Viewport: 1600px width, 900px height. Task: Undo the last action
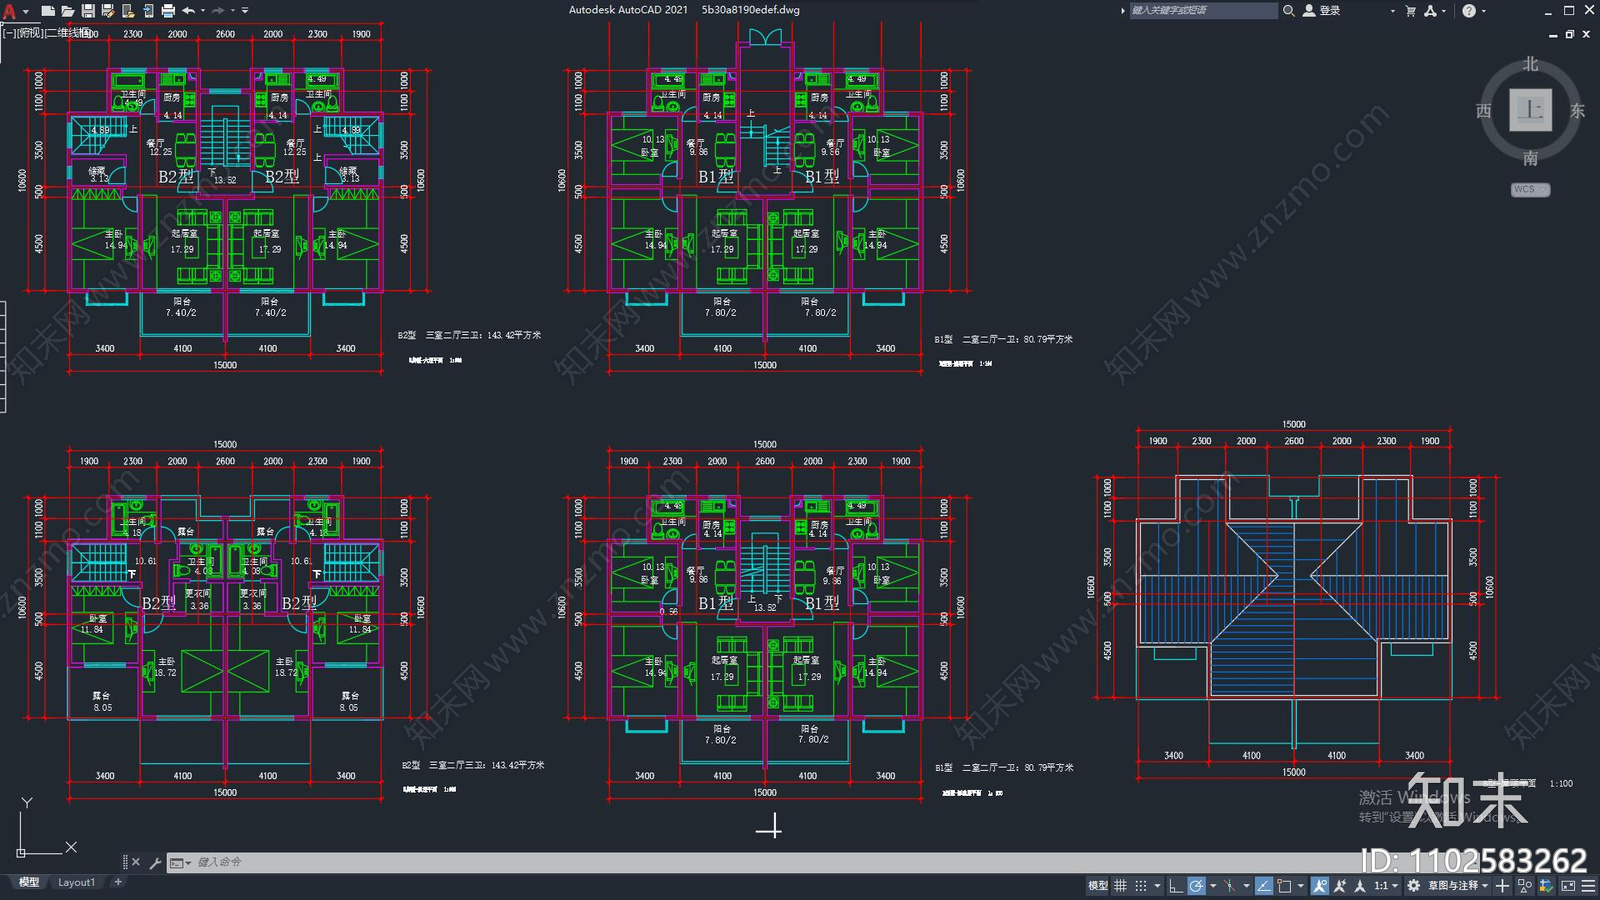[x=188, y=10]
